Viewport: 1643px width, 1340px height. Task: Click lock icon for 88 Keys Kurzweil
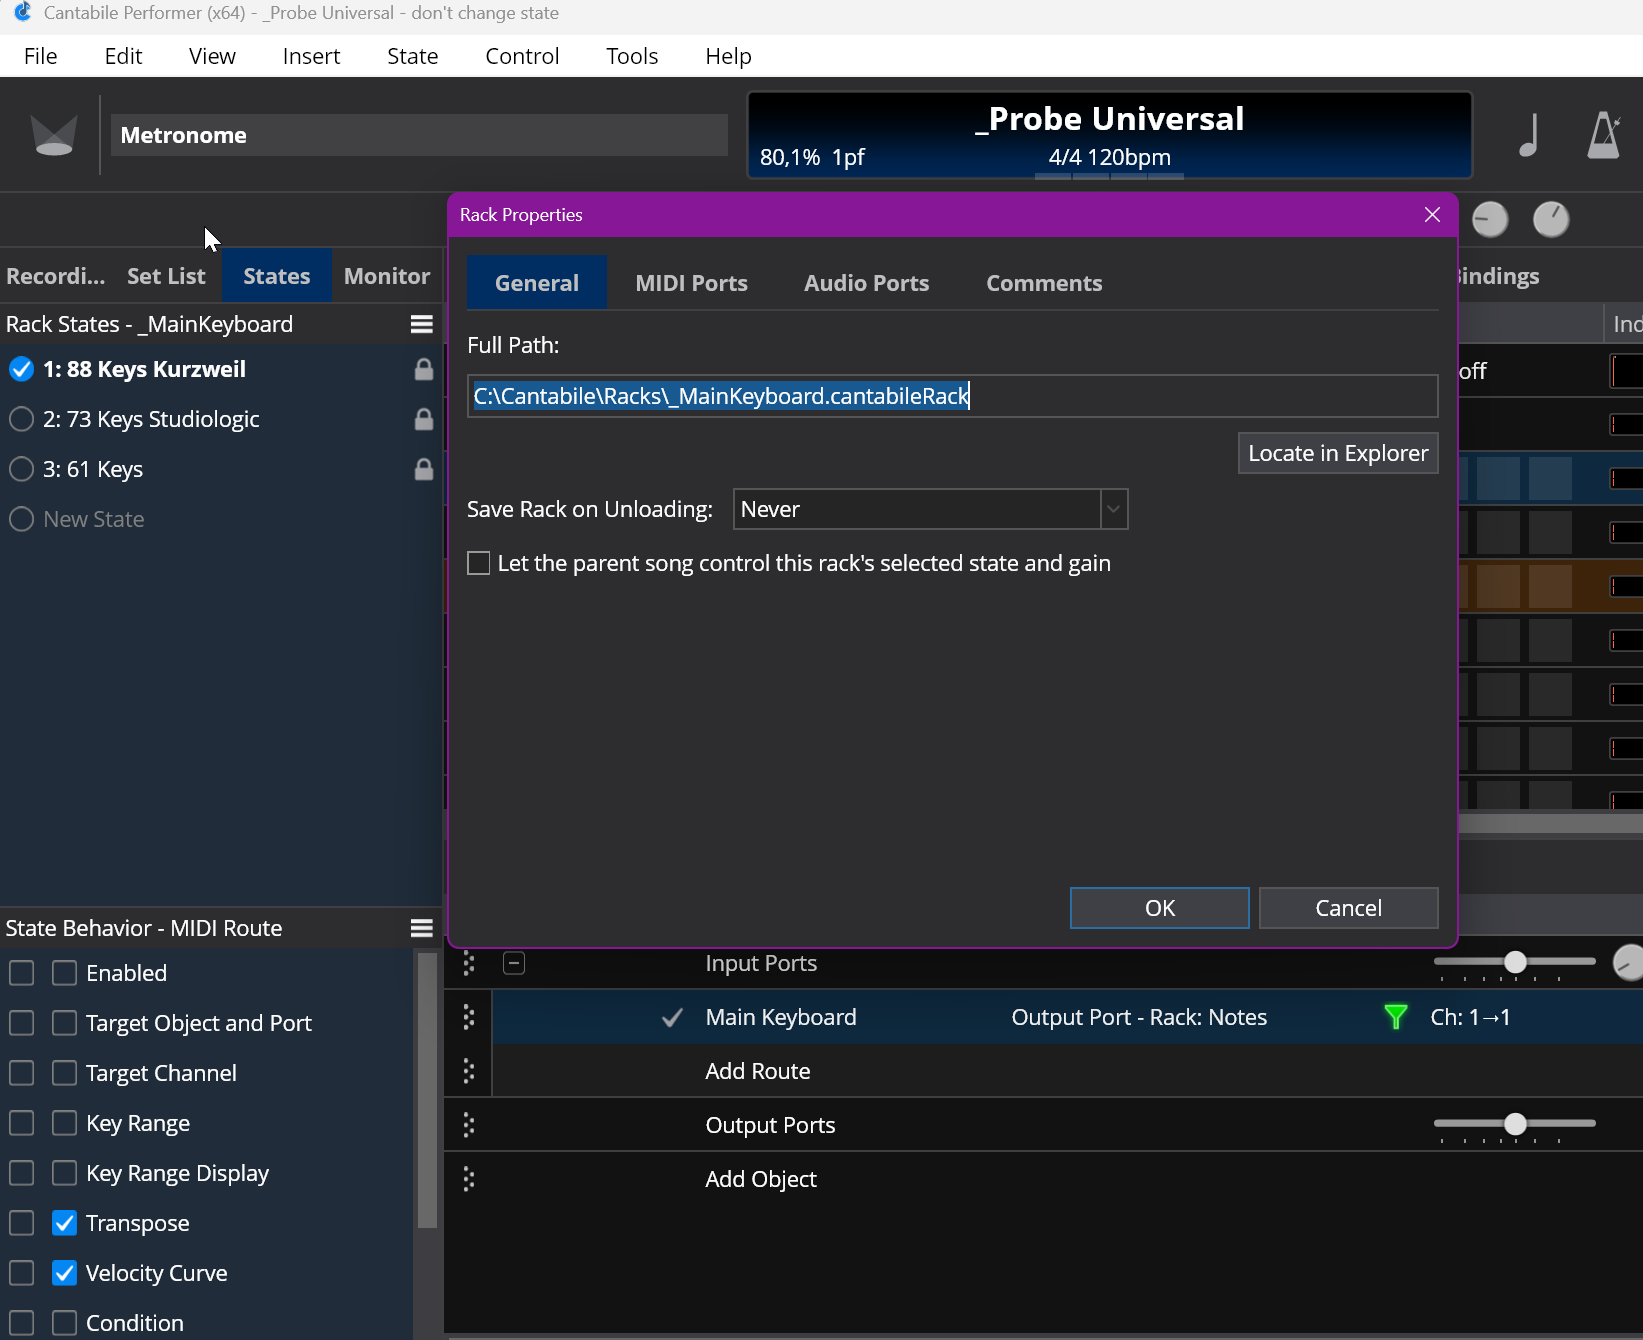tap(424, 369)
